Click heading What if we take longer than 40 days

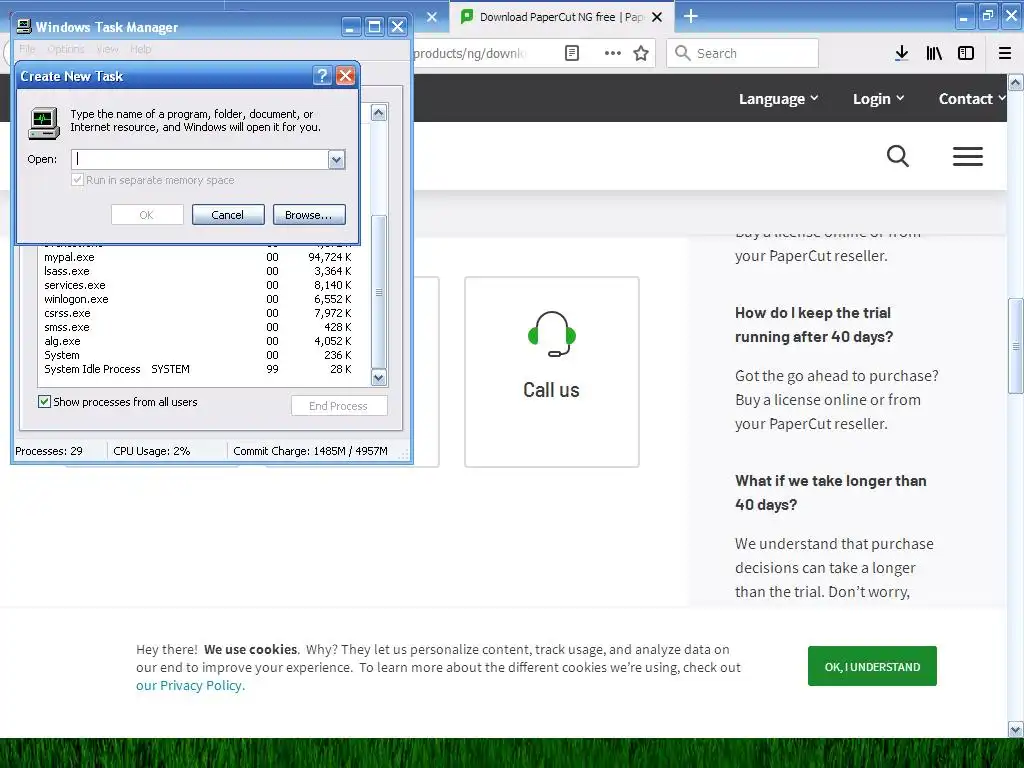(x=831, y=492)
